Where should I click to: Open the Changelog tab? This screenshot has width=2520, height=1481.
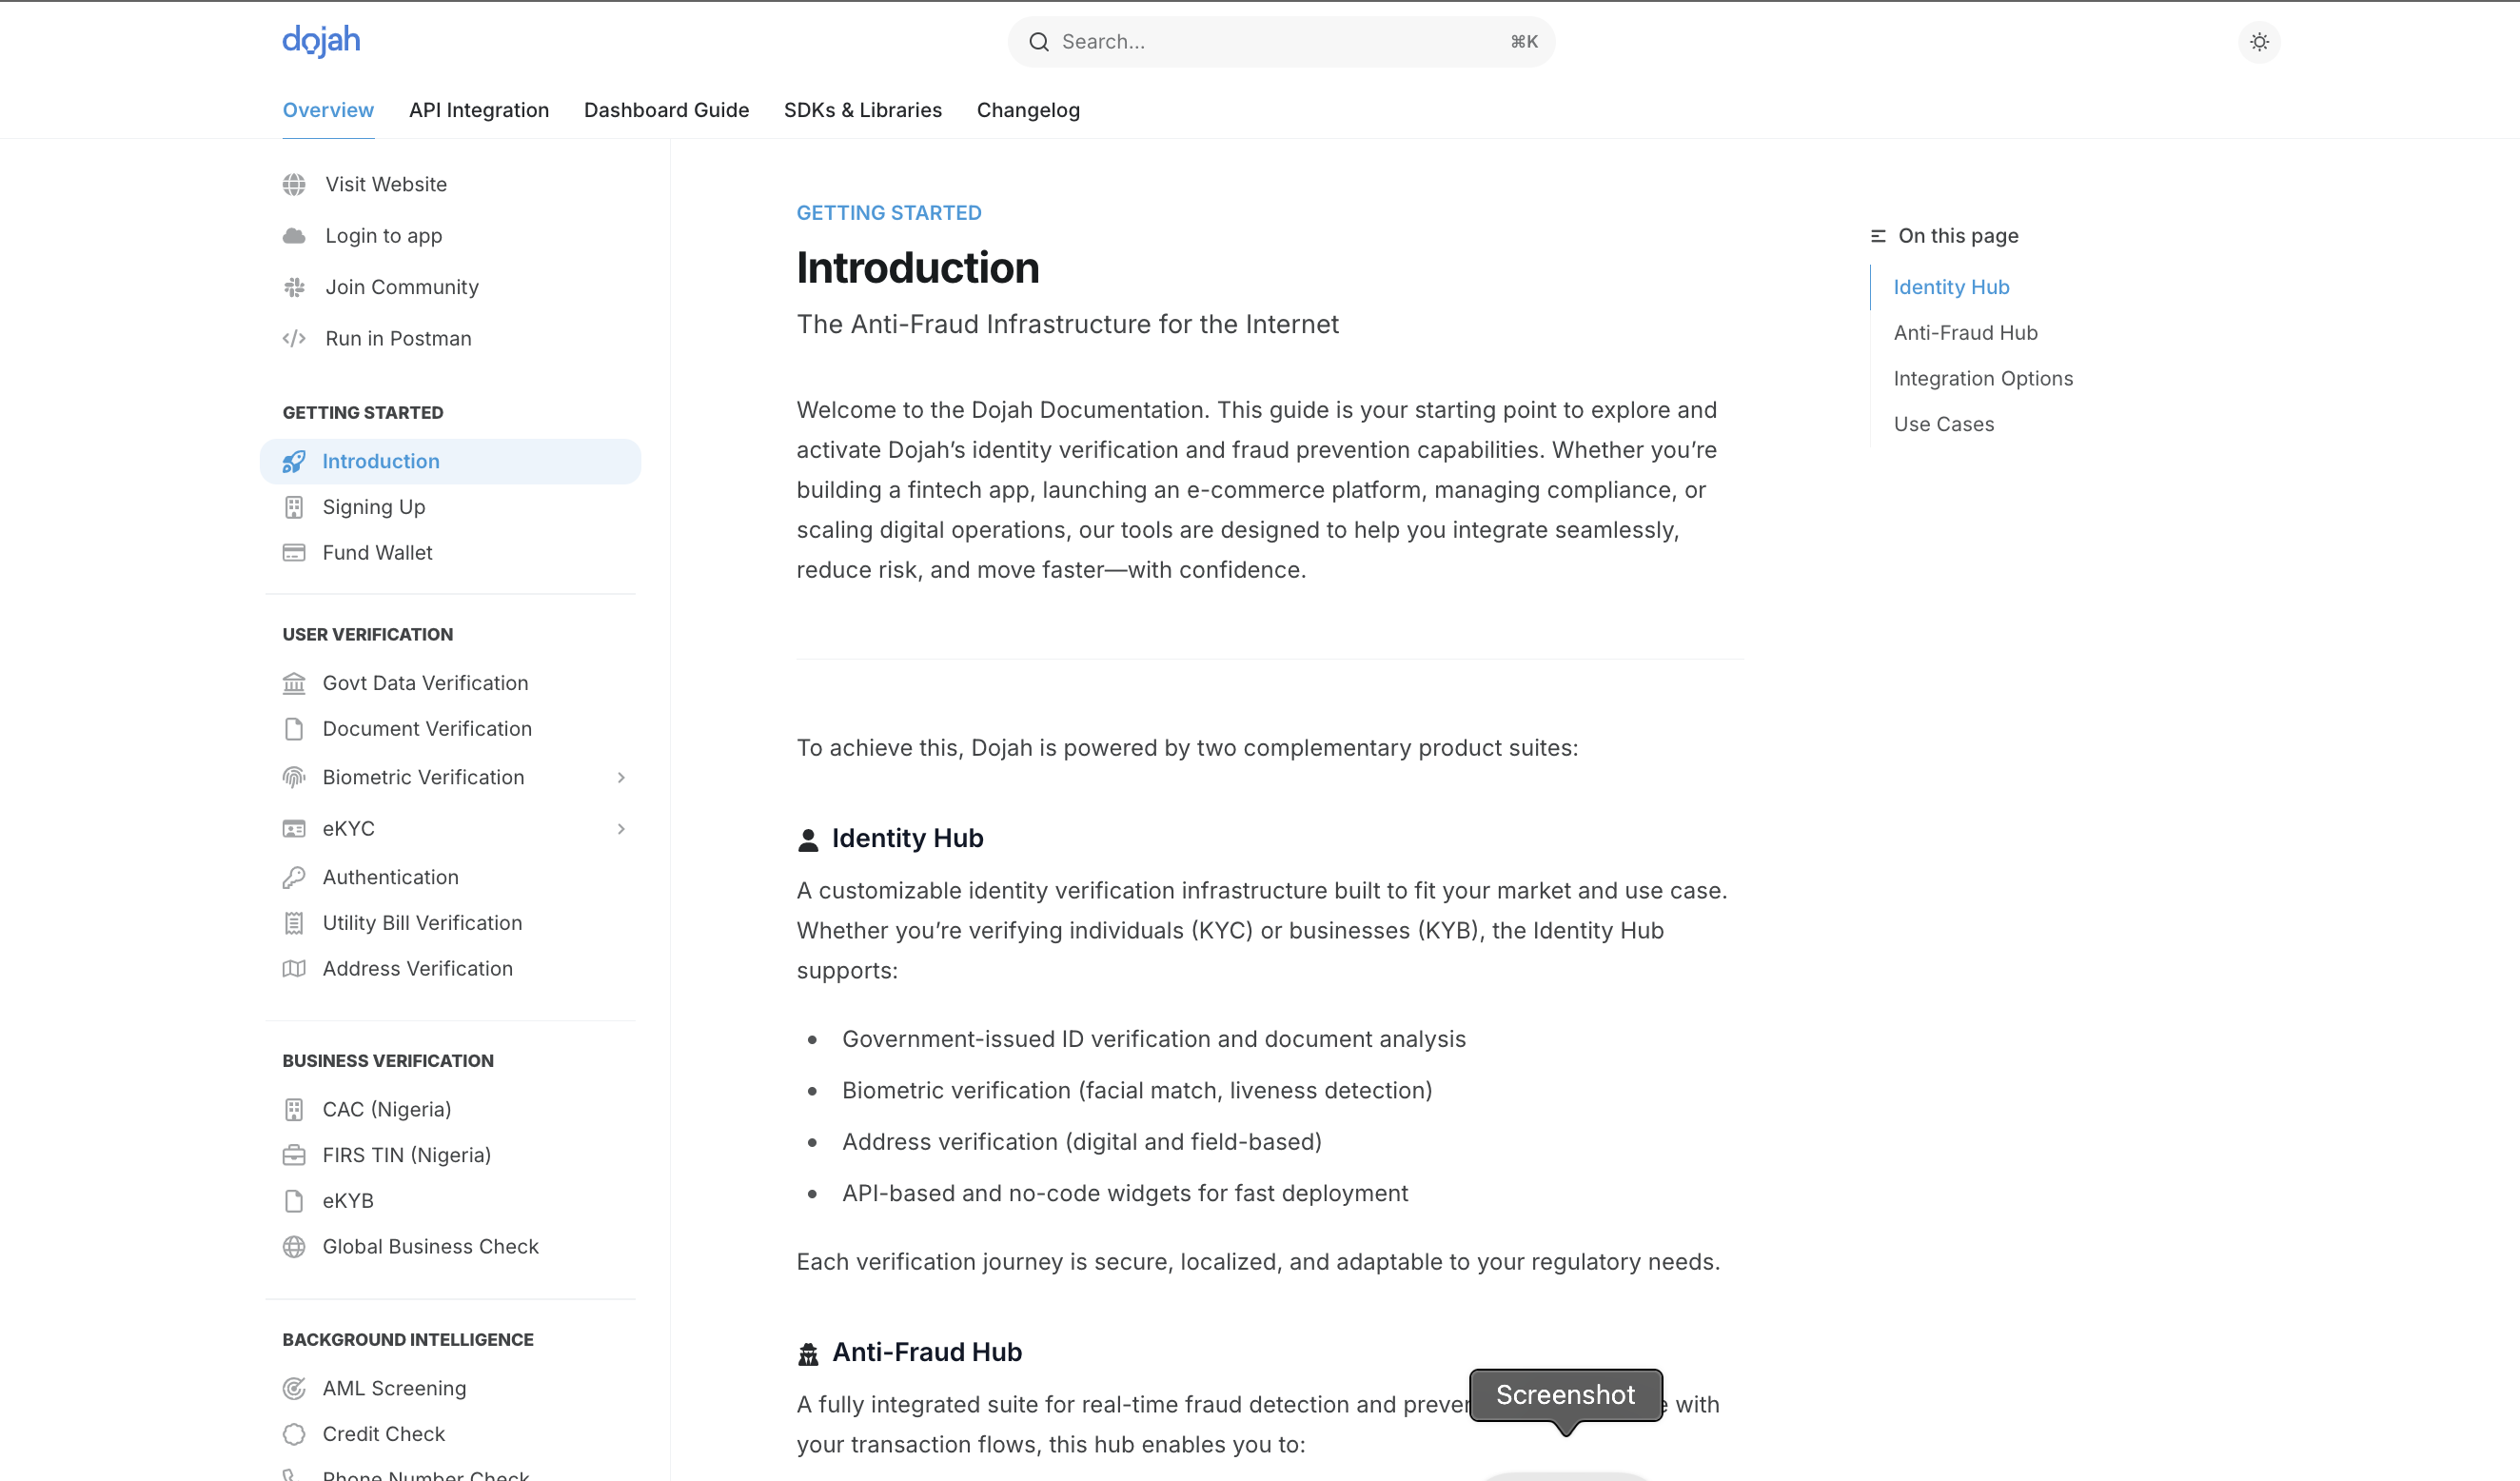tap(1028, 110)
